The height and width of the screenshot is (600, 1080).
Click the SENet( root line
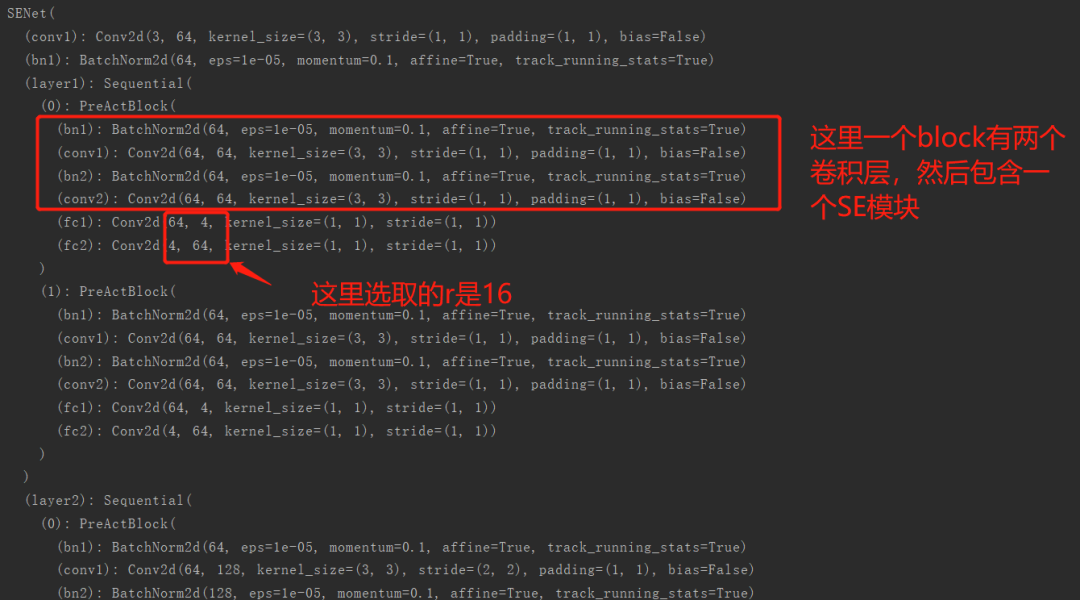point(31,13)
